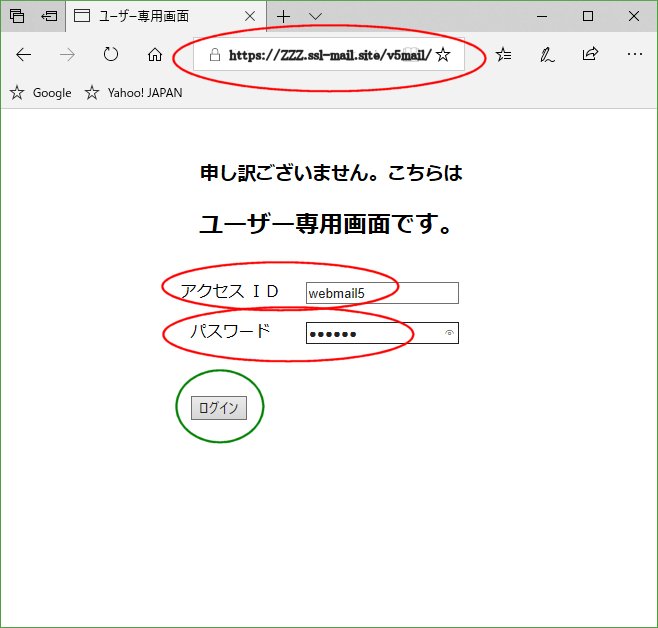
Task: Toggle reading view book icon in address bar
Action: point(412,55)
